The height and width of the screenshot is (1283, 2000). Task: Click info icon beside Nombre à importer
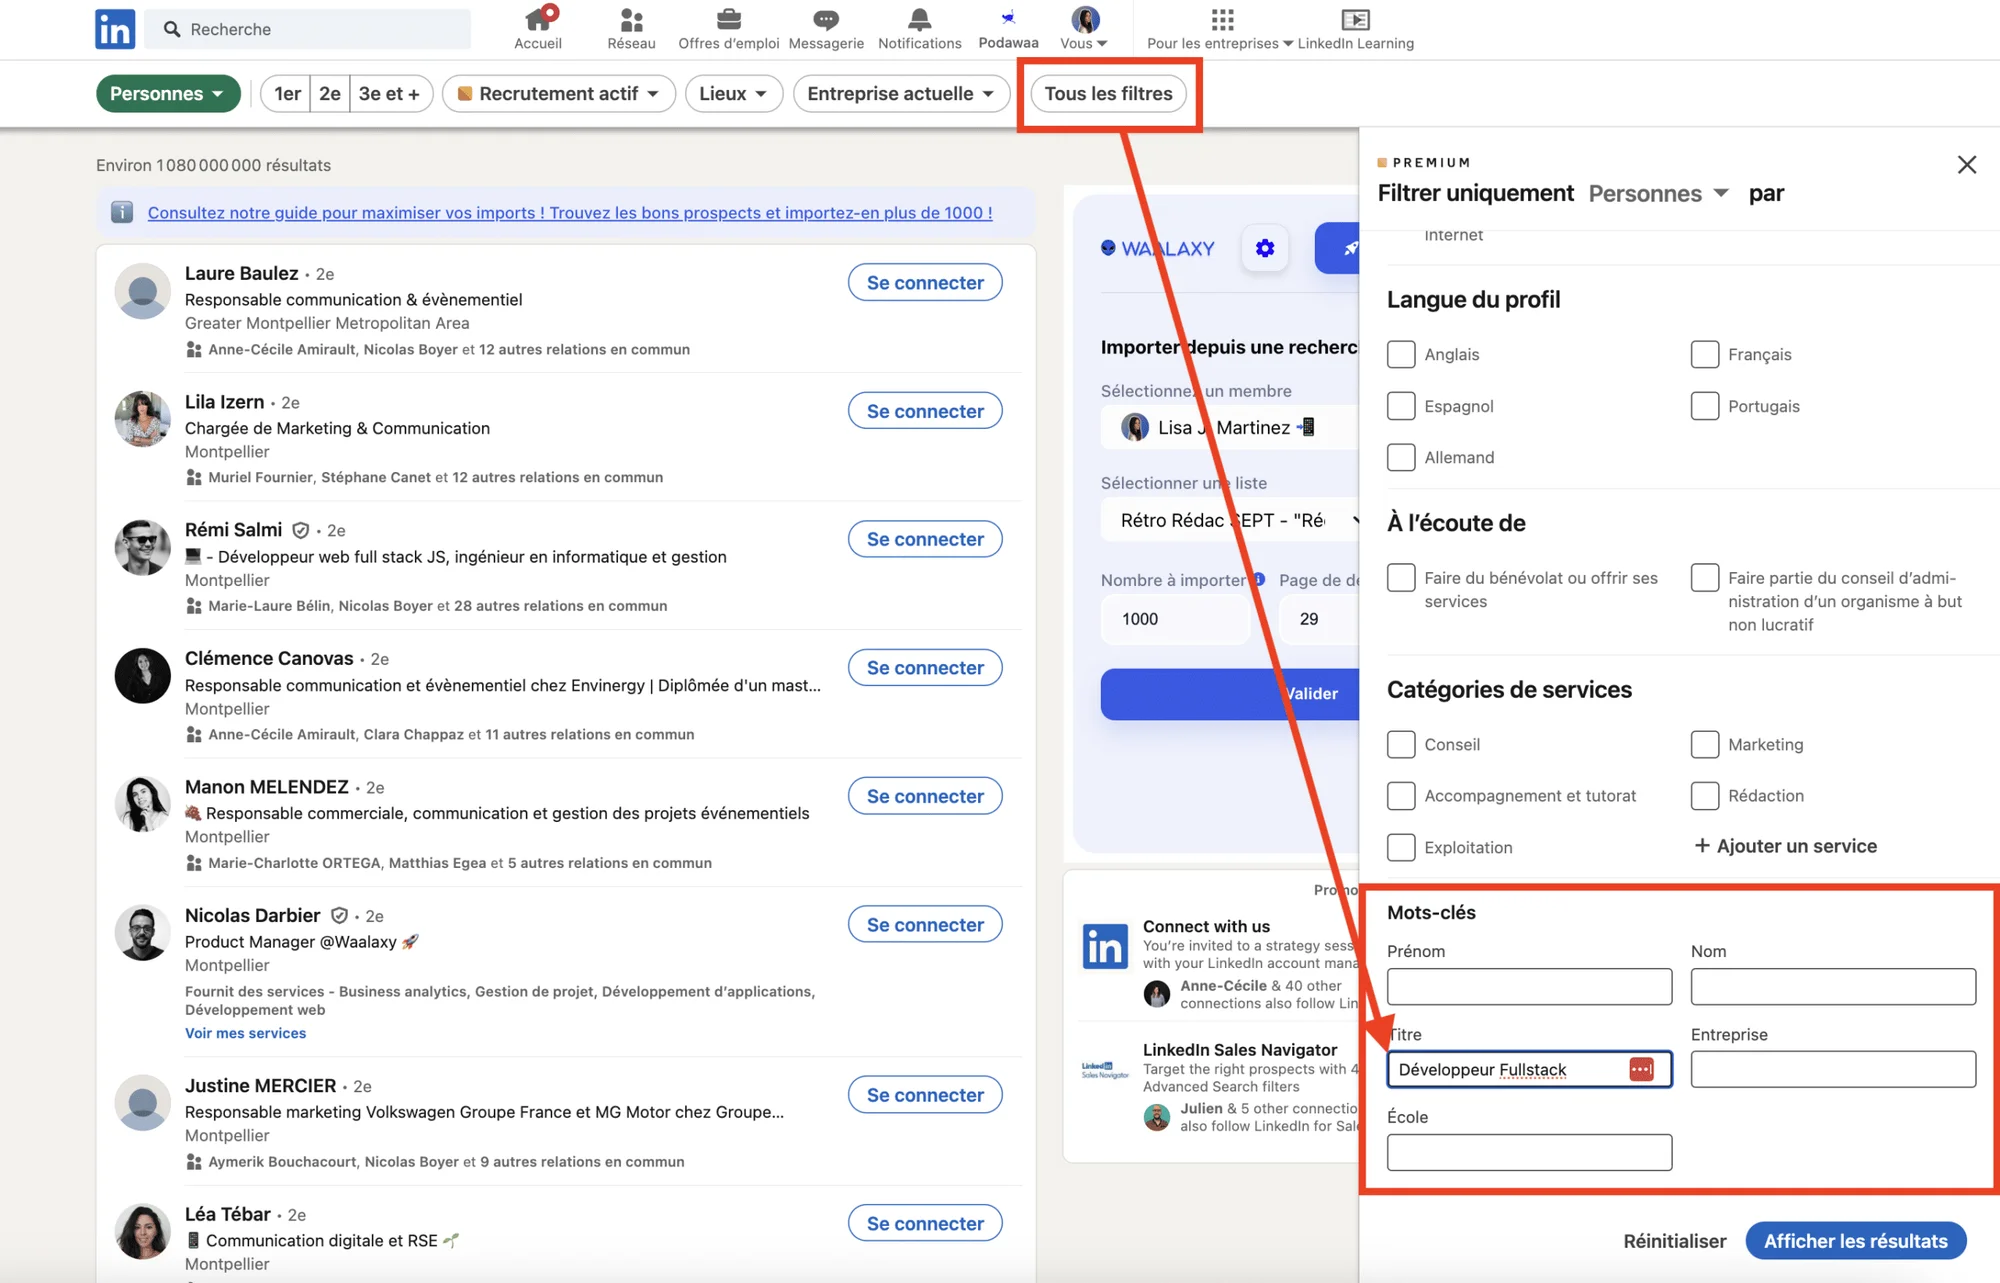pos(1259,579)
